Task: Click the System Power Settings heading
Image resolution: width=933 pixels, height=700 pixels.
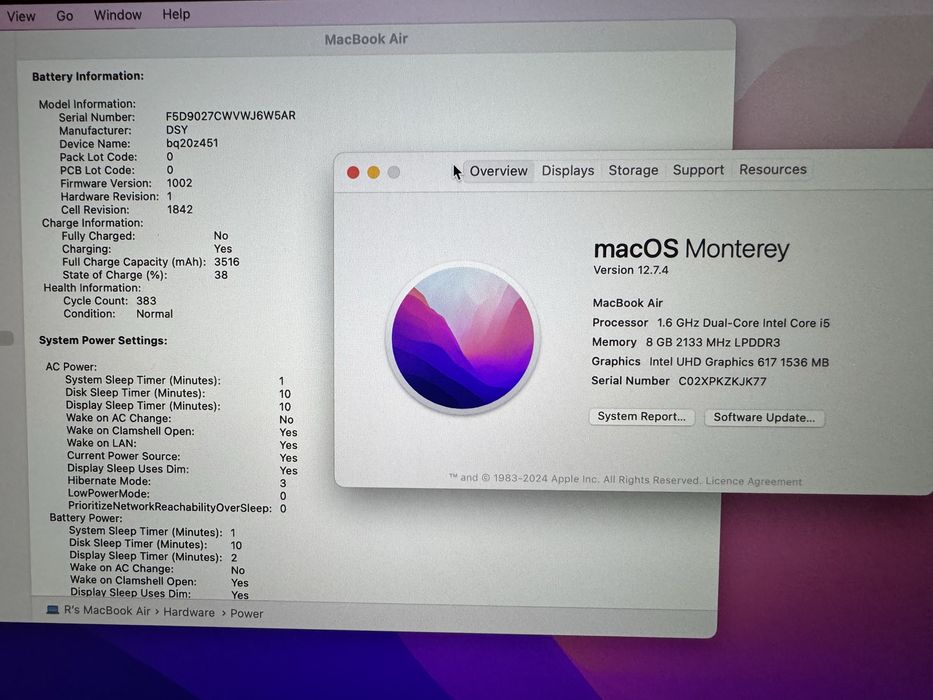Action: pyautogui.click(x=103, y=340)
